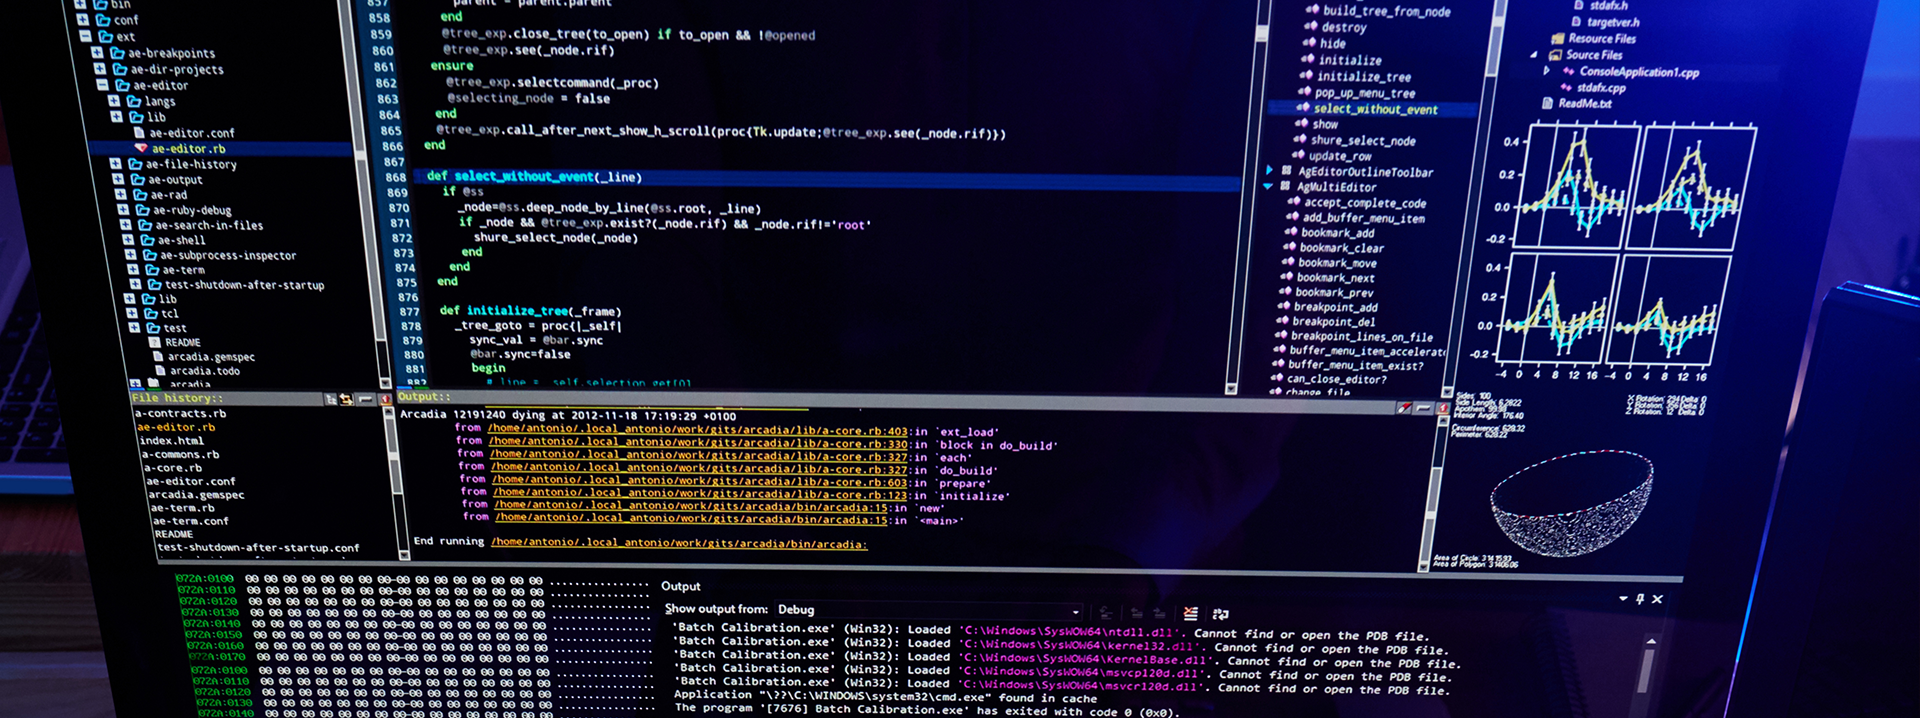1920x718 pixels.
Task: Select arcadia.todo in project tree
Action: (x=205, y=371)
